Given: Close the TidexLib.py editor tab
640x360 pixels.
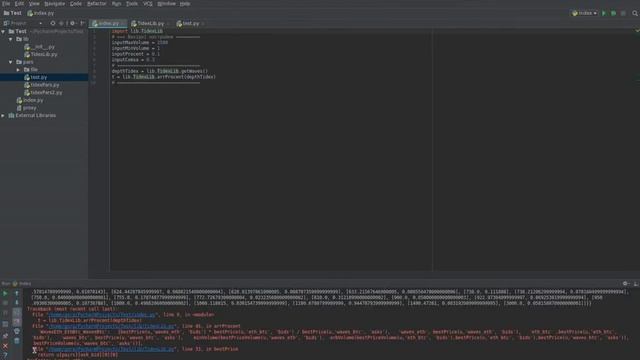Looking at the screenshot, I should (168, 24).
